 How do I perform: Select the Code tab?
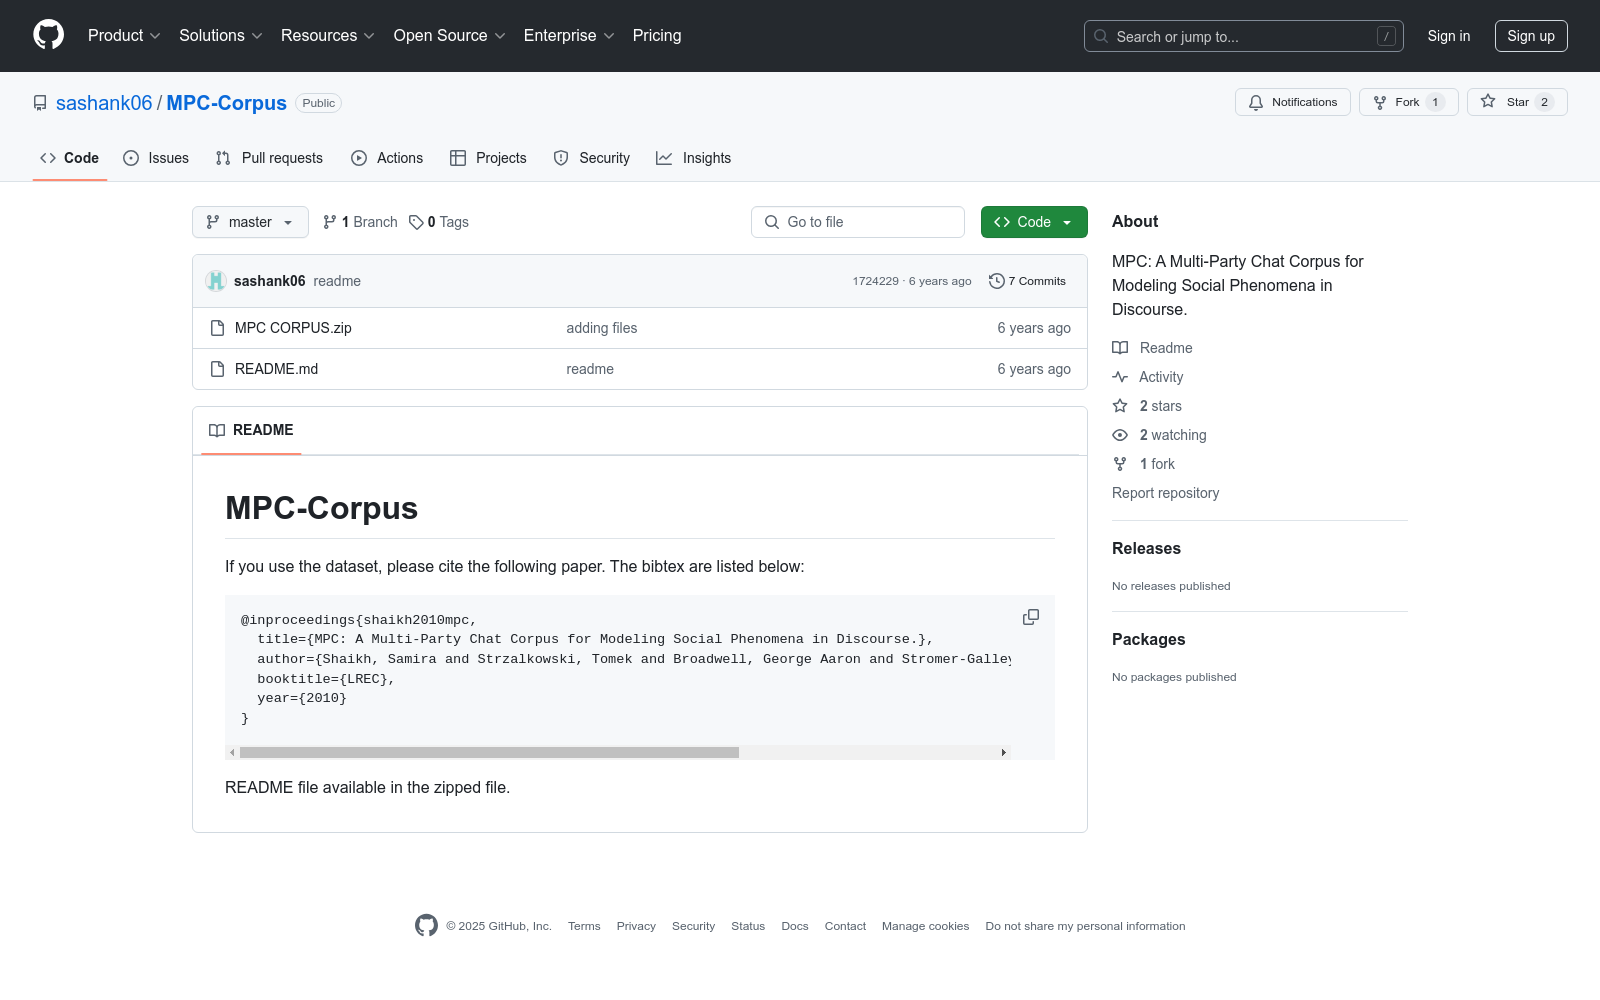pyautogui.click(x=70, y=158)
